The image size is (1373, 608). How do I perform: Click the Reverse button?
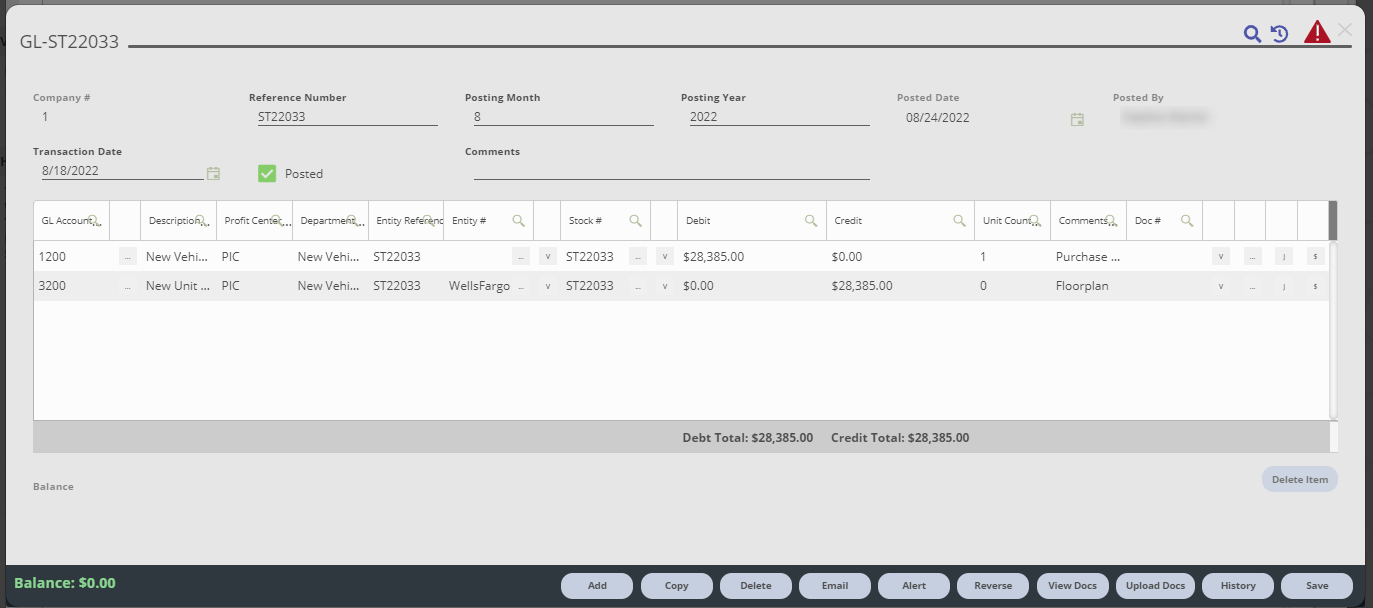(992, 586)
